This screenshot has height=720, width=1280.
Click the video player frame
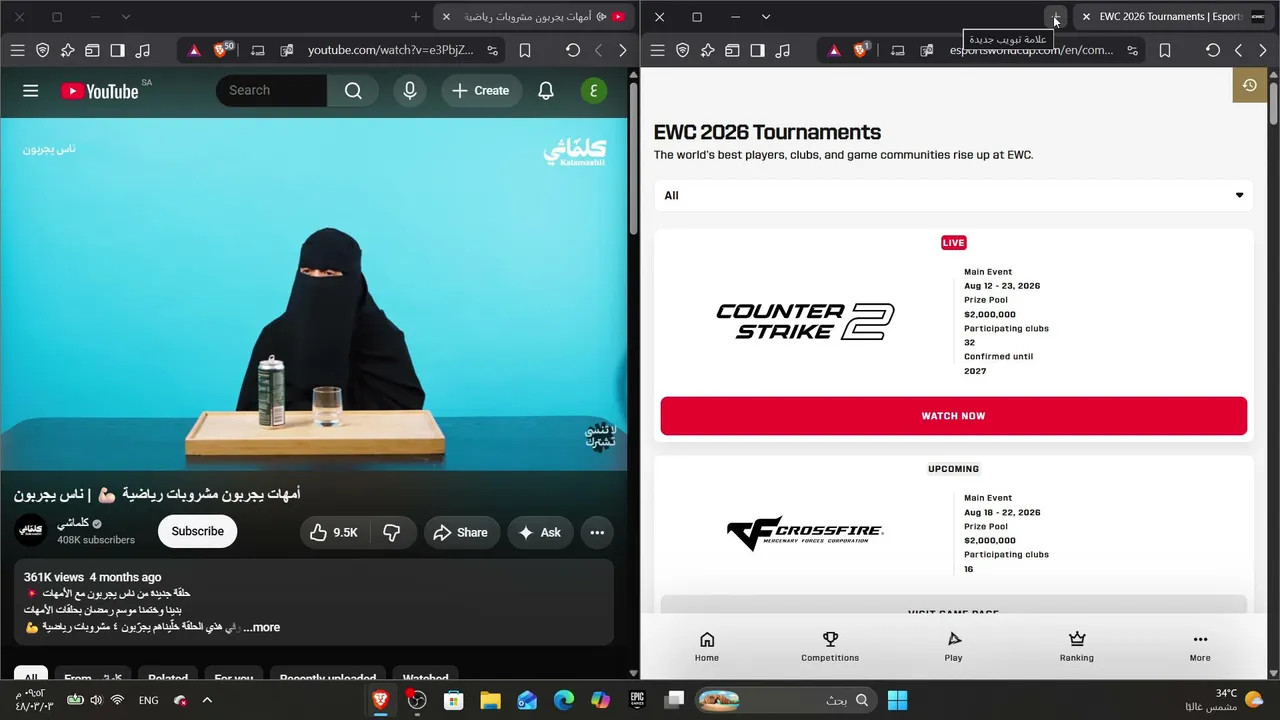[x=314, y=294]
